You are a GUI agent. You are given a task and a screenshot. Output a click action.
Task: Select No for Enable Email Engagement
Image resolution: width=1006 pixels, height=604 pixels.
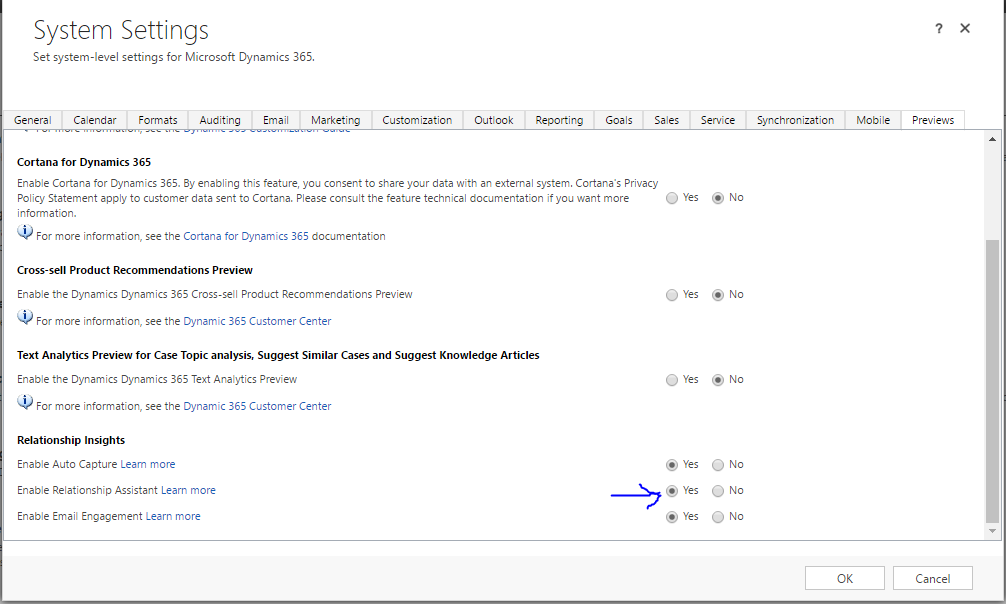pyautogui.click(x=718, y=517)
